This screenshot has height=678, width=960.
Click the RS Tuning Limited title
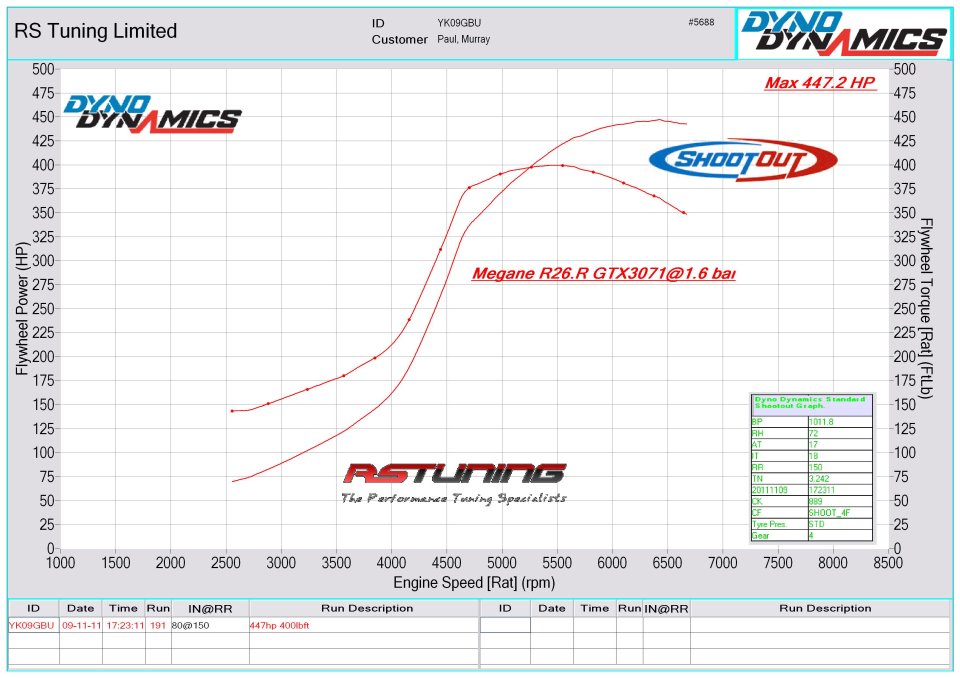95,31
